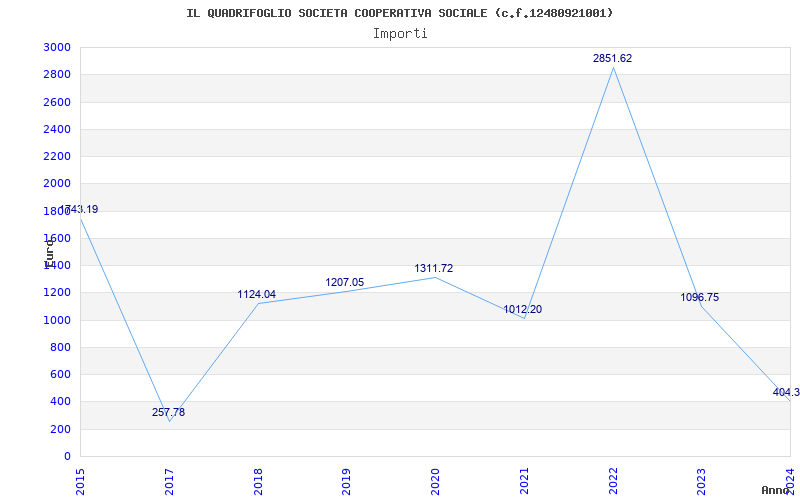Click the x-axis year 2018
This screenshot has width=800, height=500.
click(x=258, y=482)
